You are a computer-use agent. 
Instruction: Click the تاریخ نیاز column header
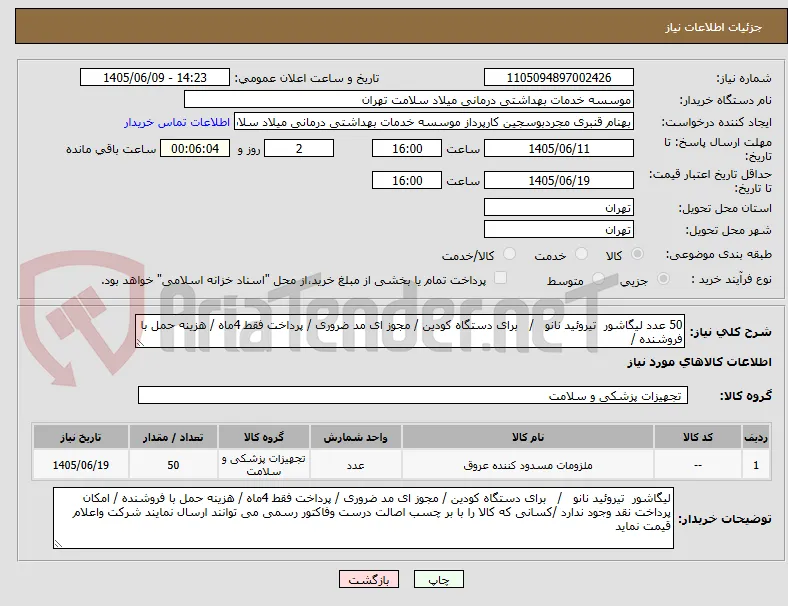[x=81, y=437]
